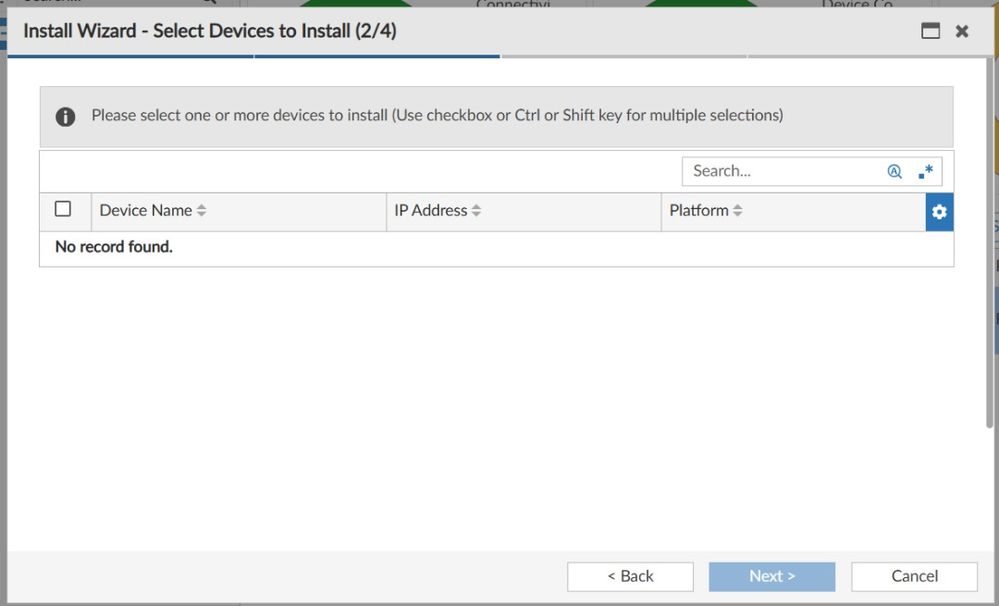Click the Next button

click(772, 576)
